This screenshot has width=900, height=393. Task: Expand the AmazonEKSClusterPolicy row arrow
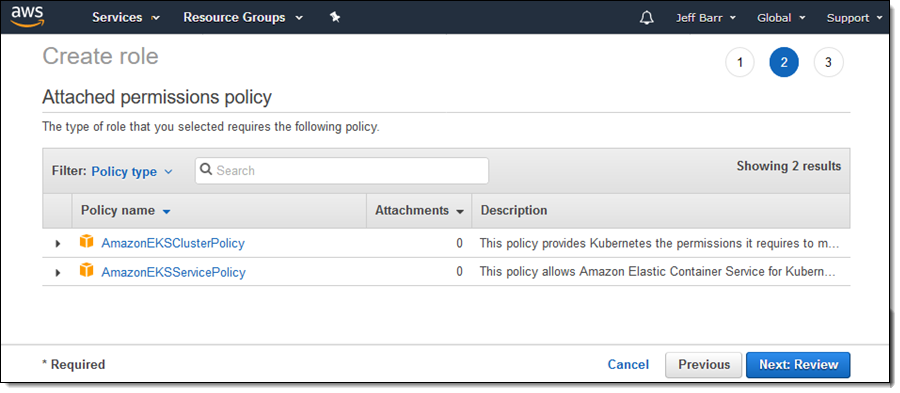point(57,243)
